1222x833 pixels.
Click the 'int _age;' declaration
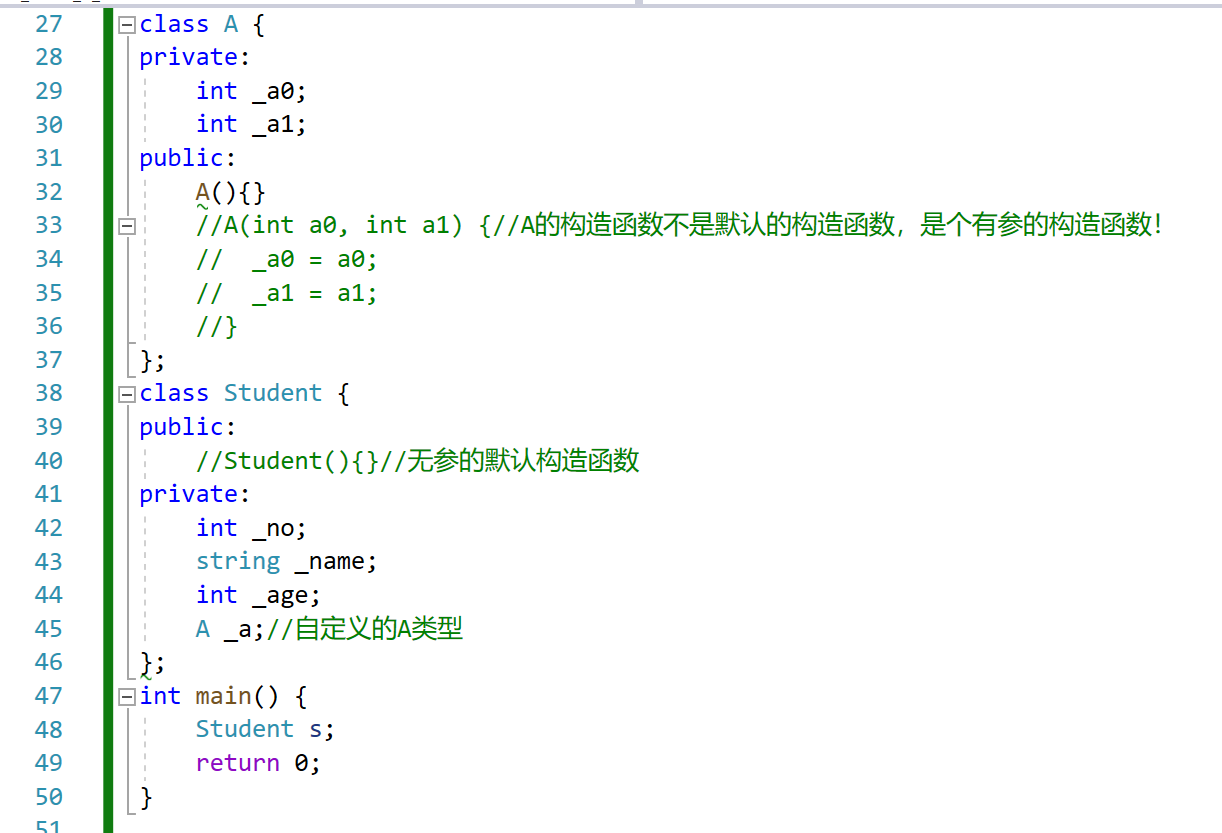pos(258,595)
